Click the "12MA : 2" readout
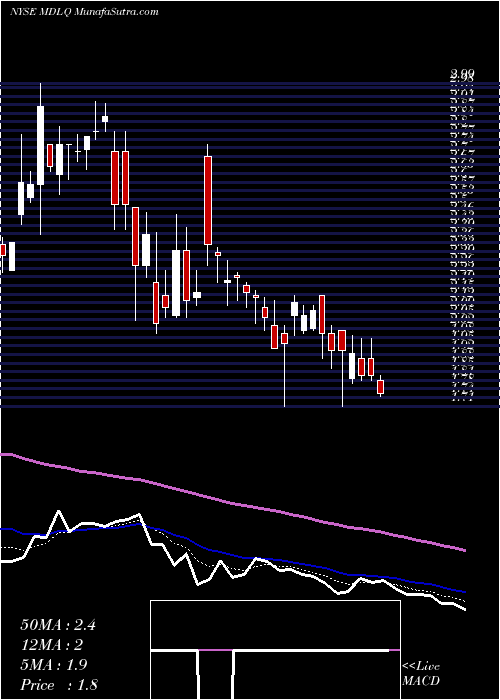The width and height of the screenshot is (500, 700). coord(52,645)
